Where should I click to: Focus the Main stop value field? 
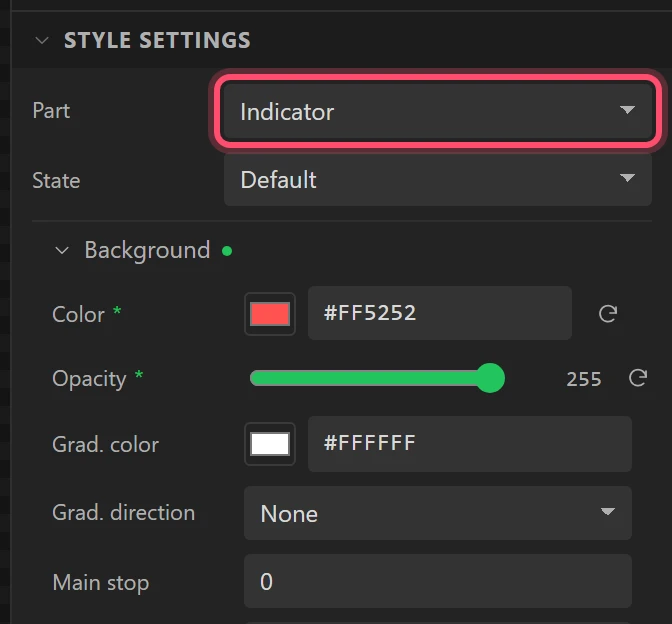438,581
